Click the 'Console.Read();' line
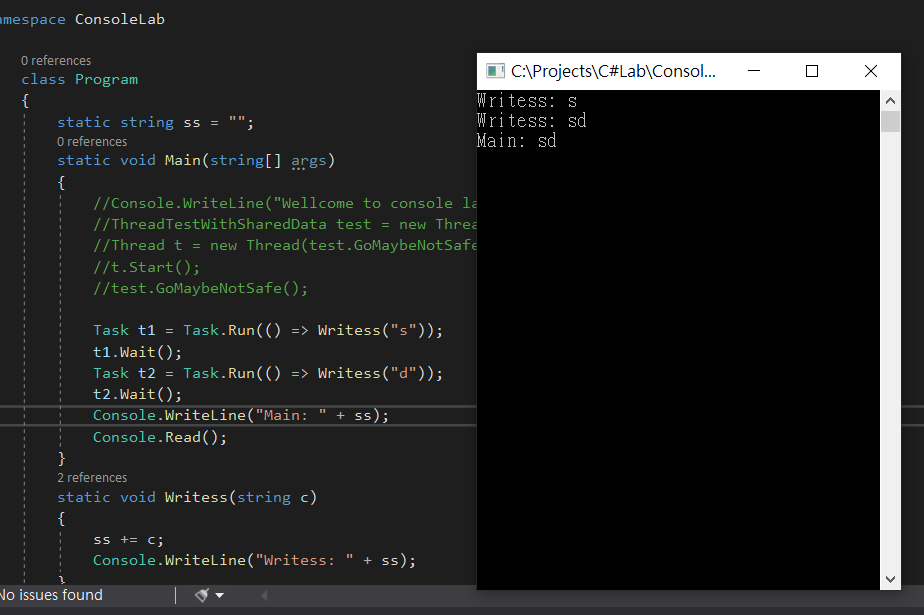This screenshot has width=924, height=615. (160, 437)
